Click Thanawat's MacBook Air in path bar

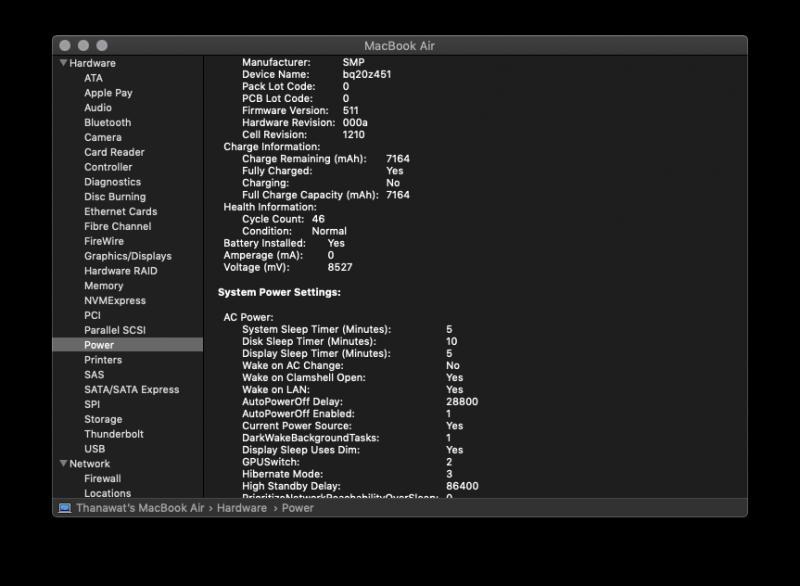140,508
